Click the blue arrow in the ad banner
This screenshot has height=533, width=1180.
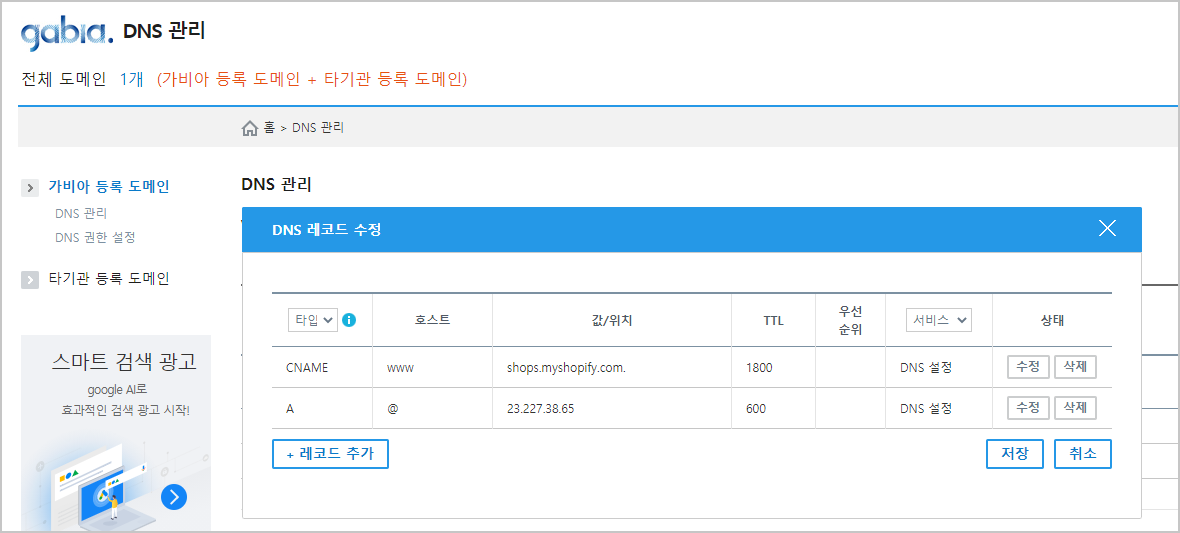(174, 496)
